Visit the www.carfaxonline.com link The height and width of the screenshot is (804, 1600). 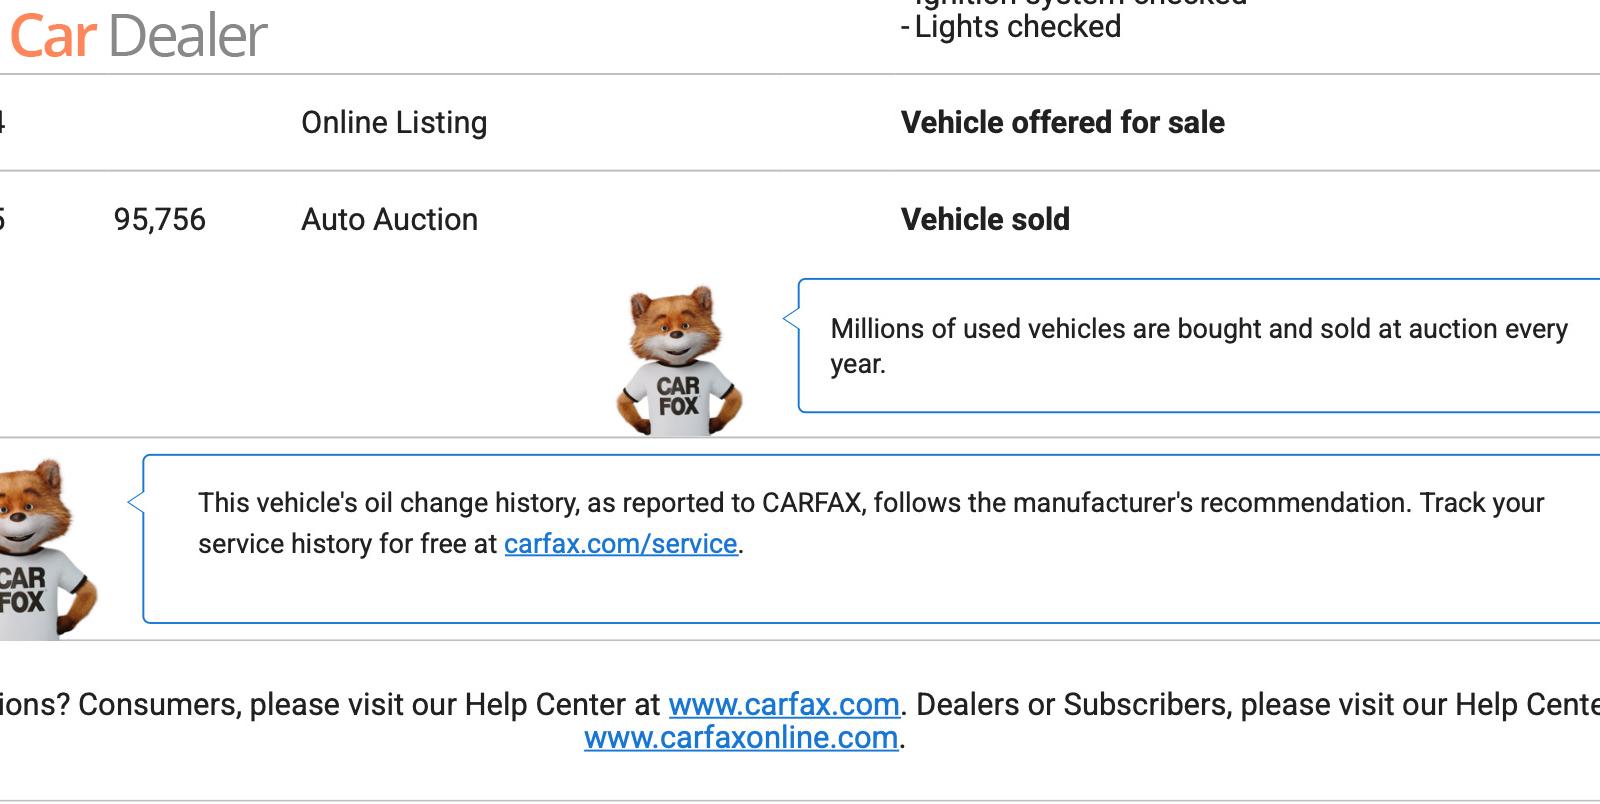point(740,738)
